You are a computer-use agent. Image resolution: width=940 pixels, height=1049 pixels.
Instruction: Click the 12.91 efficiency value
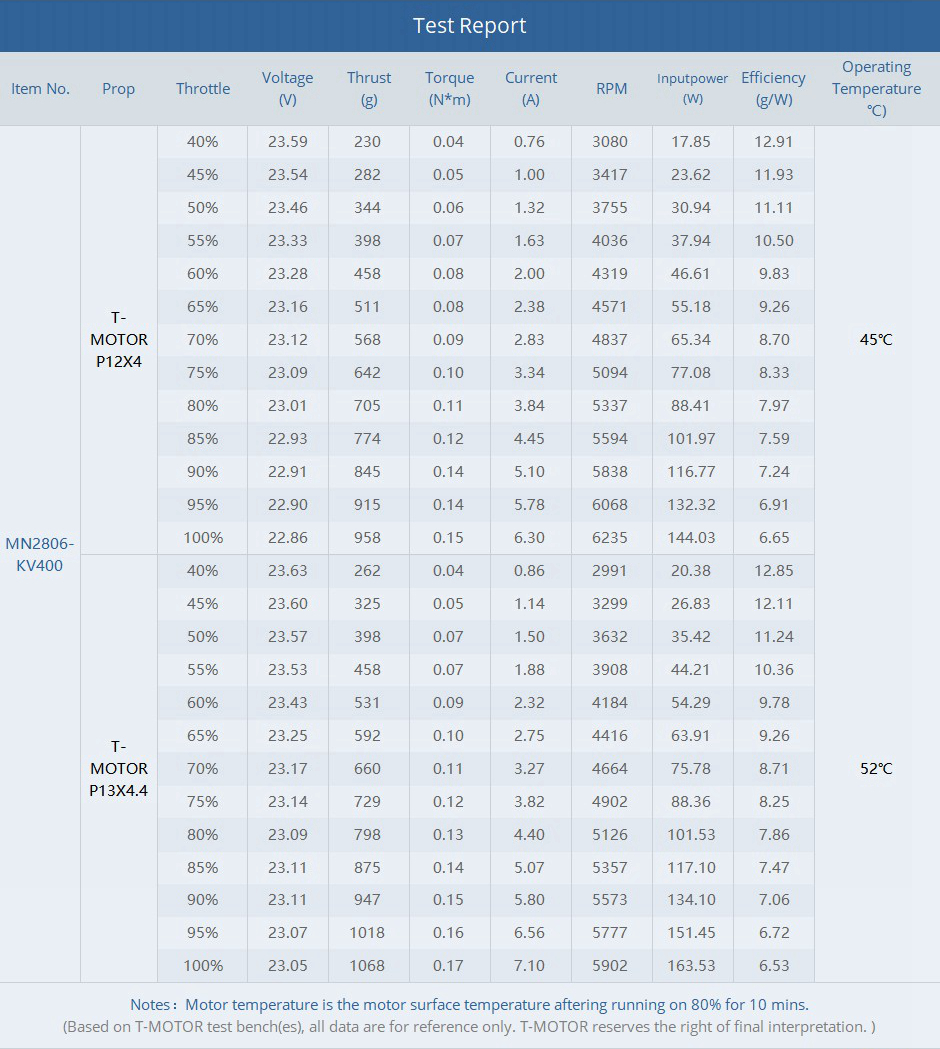click(x=773, y=142)
